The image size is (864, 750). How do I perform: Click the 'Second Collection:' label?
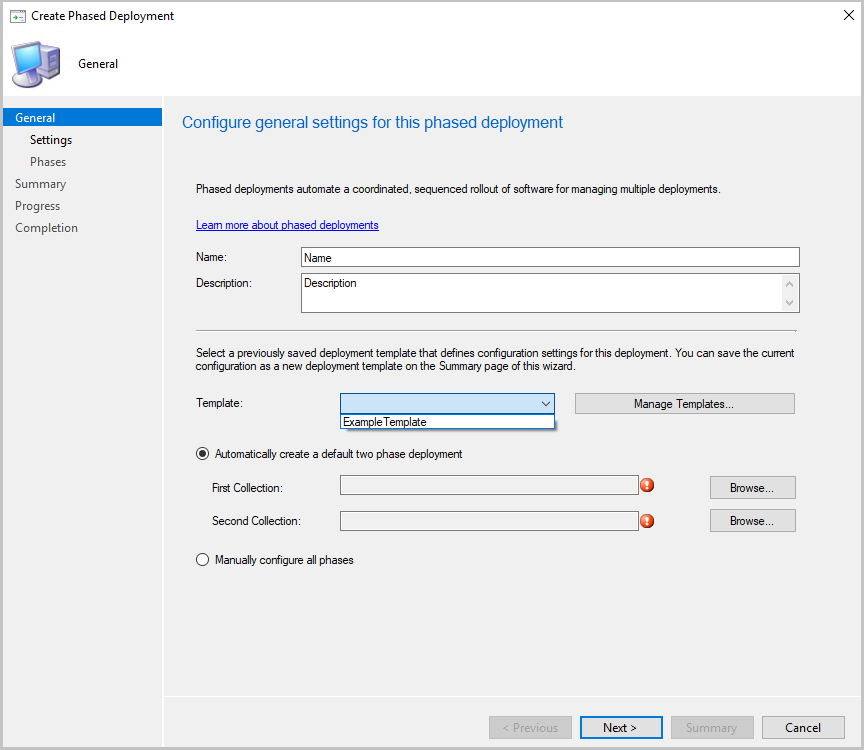coord(256,521)
